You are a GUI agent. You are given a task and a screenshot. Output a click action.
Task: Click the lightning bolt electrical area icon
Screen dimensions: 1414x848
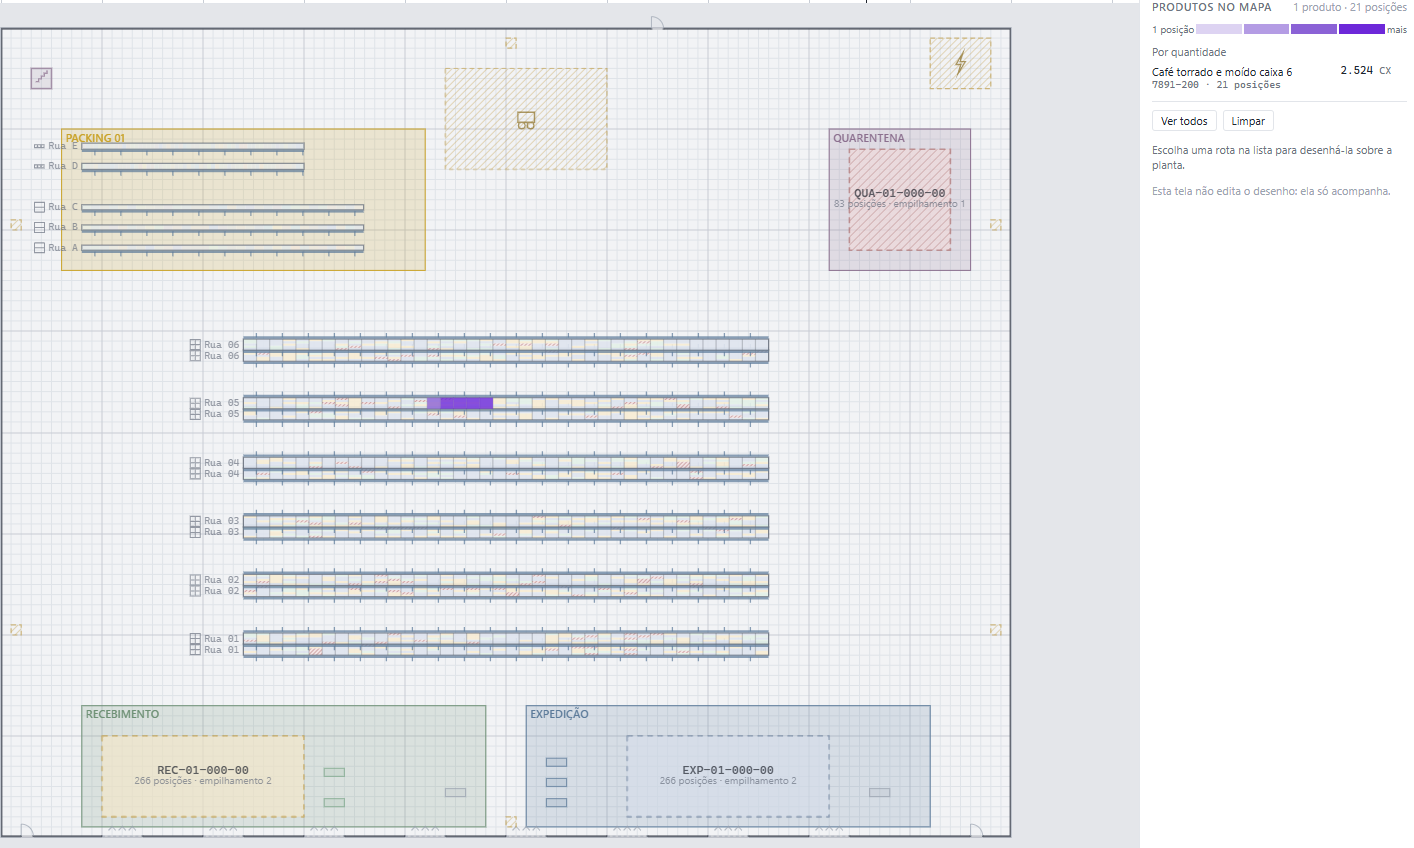pos(960,64)
